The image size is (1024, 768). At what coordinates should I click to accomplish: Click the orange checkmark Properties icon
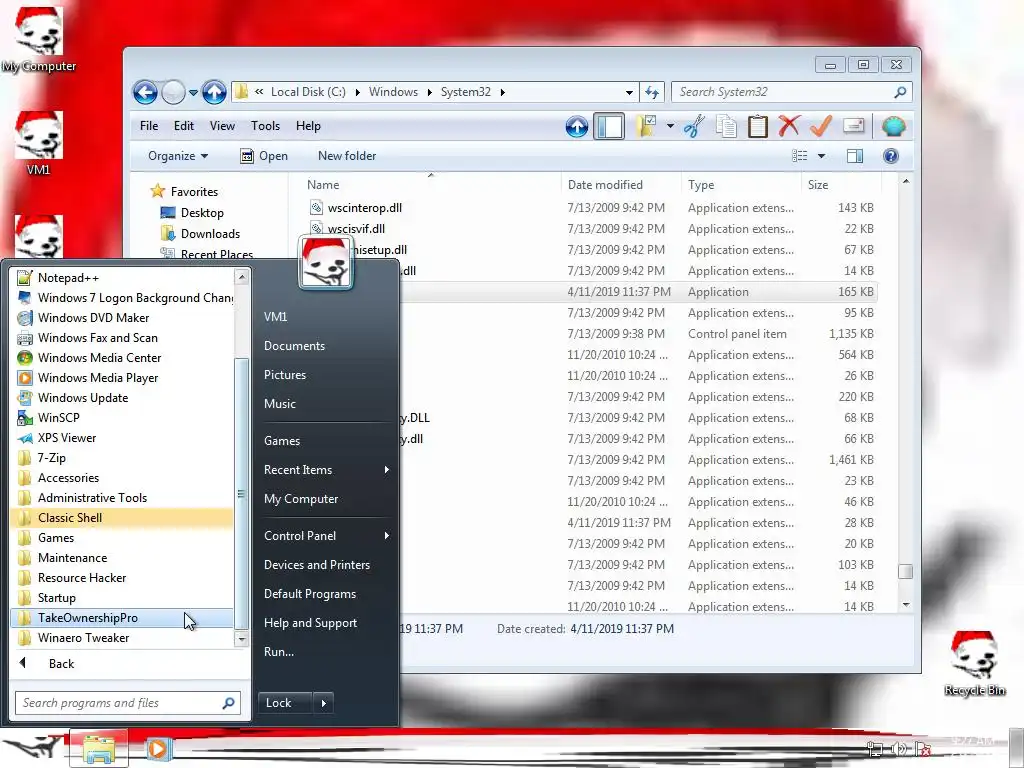[821, 126]
